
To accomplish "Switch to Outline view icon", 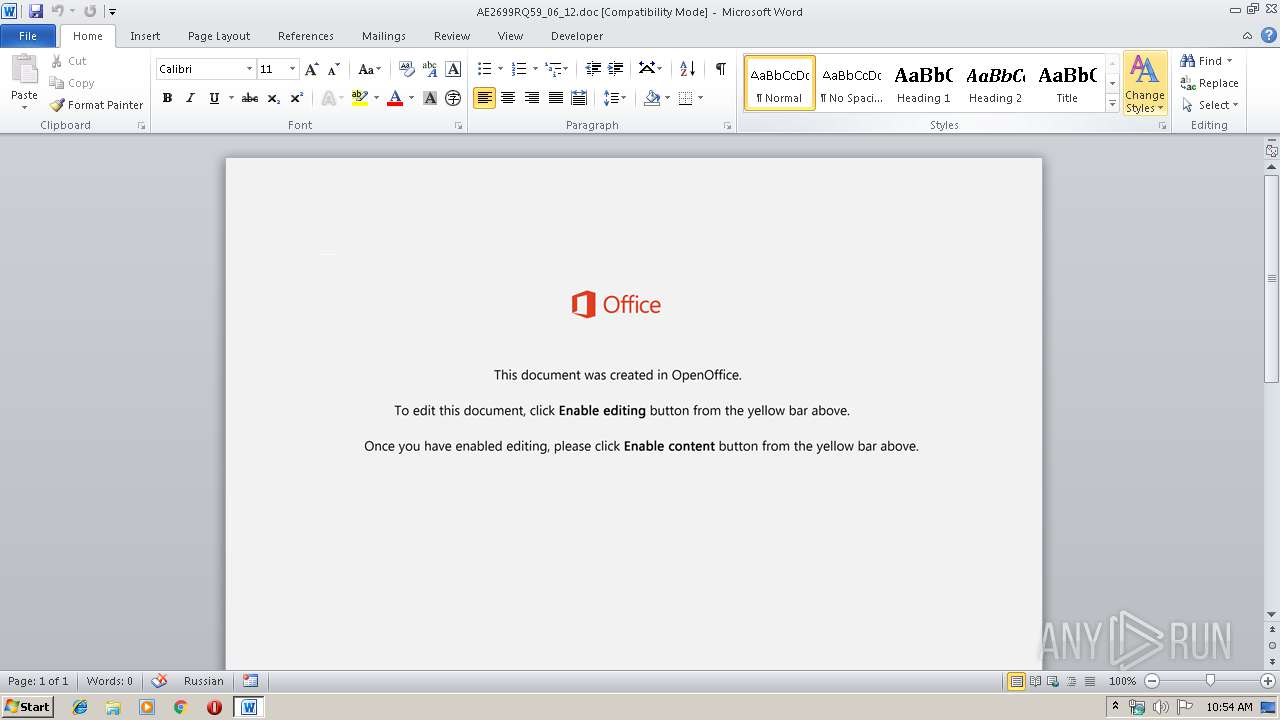I will 1070,681.
